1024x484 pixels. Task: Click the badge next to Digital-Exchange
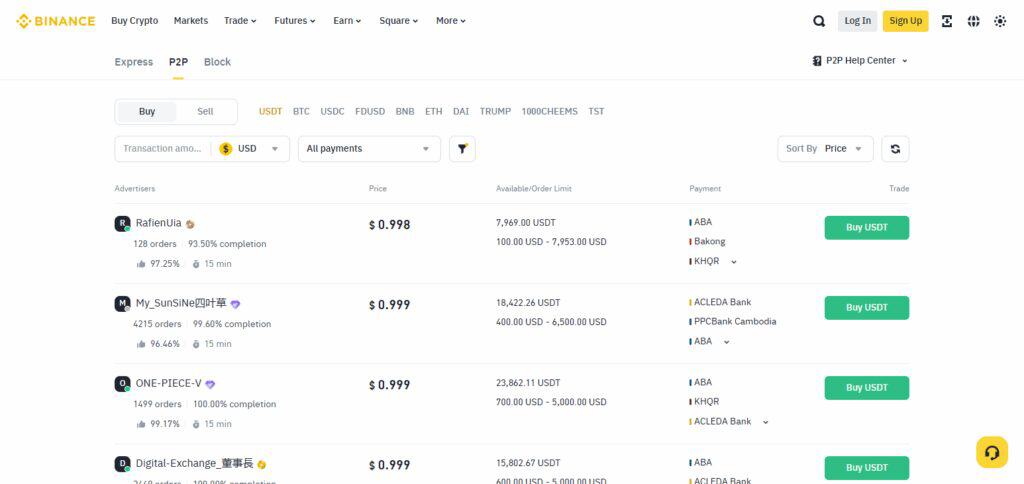coord(261,465)
